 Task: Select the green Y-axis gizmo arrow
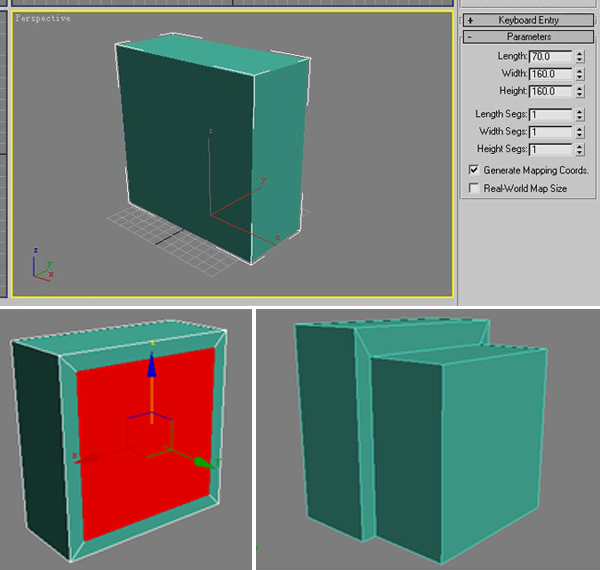click(x=204, y=463)
